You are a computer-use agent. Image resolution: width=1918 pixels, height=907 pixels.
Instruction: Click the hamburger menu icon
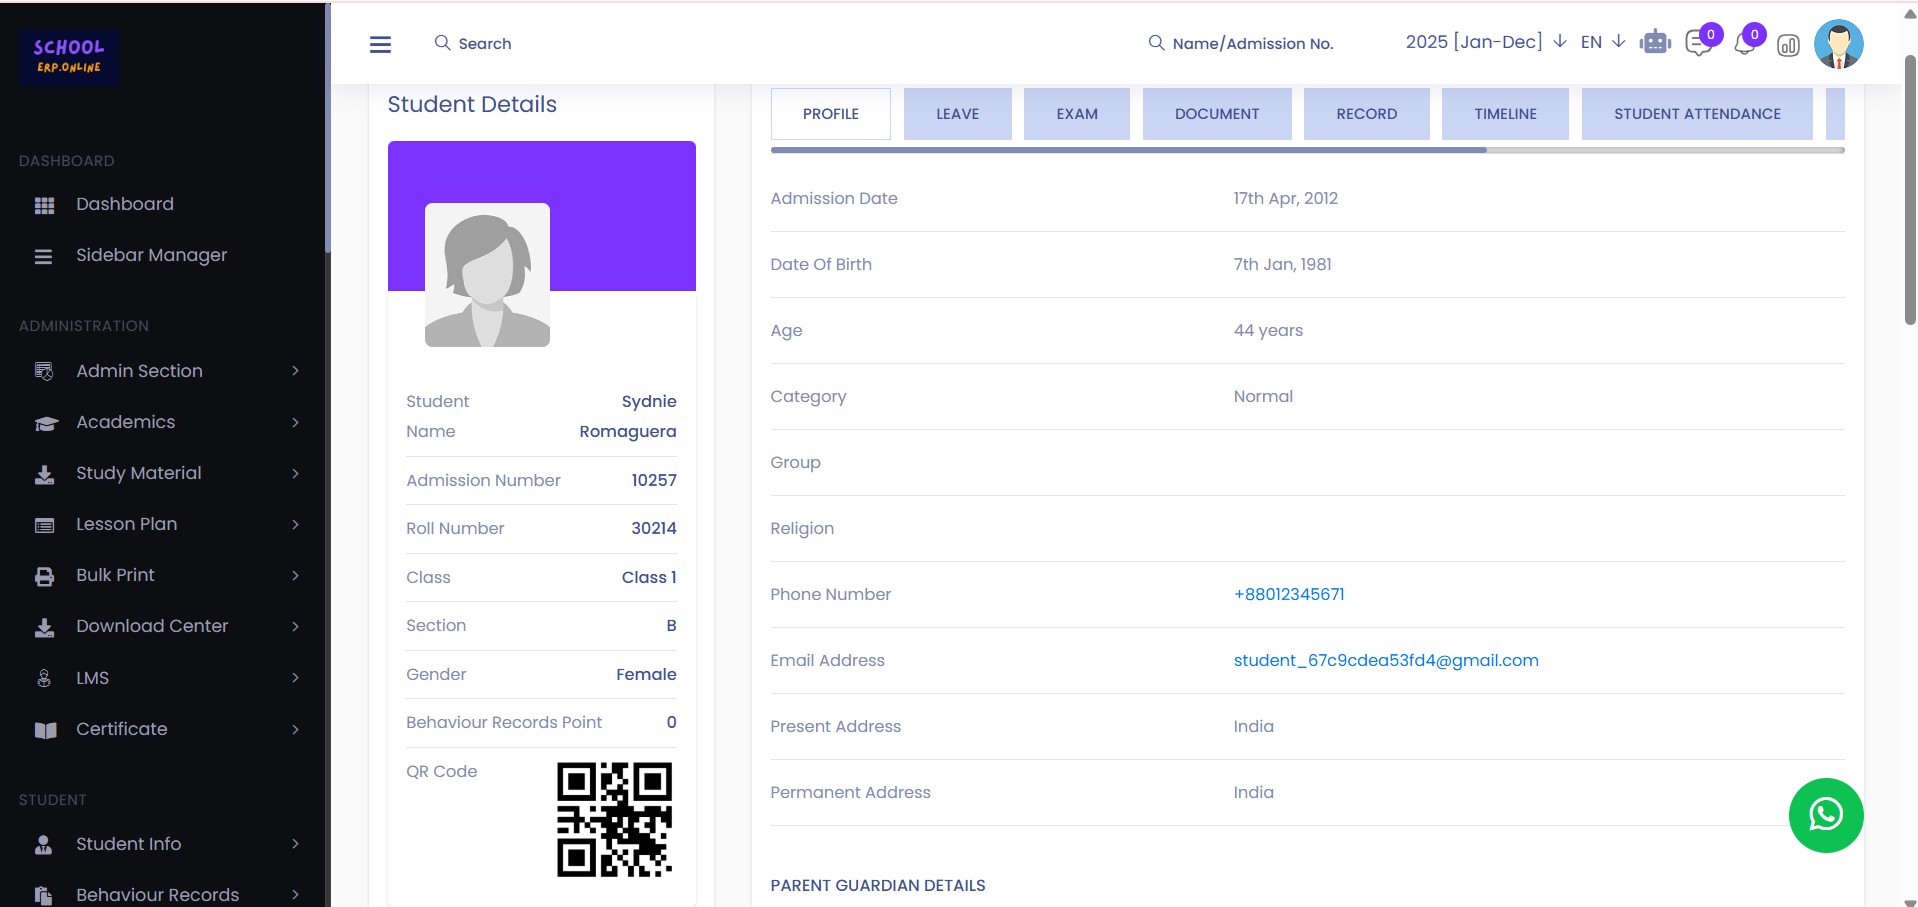click(380, 44)
